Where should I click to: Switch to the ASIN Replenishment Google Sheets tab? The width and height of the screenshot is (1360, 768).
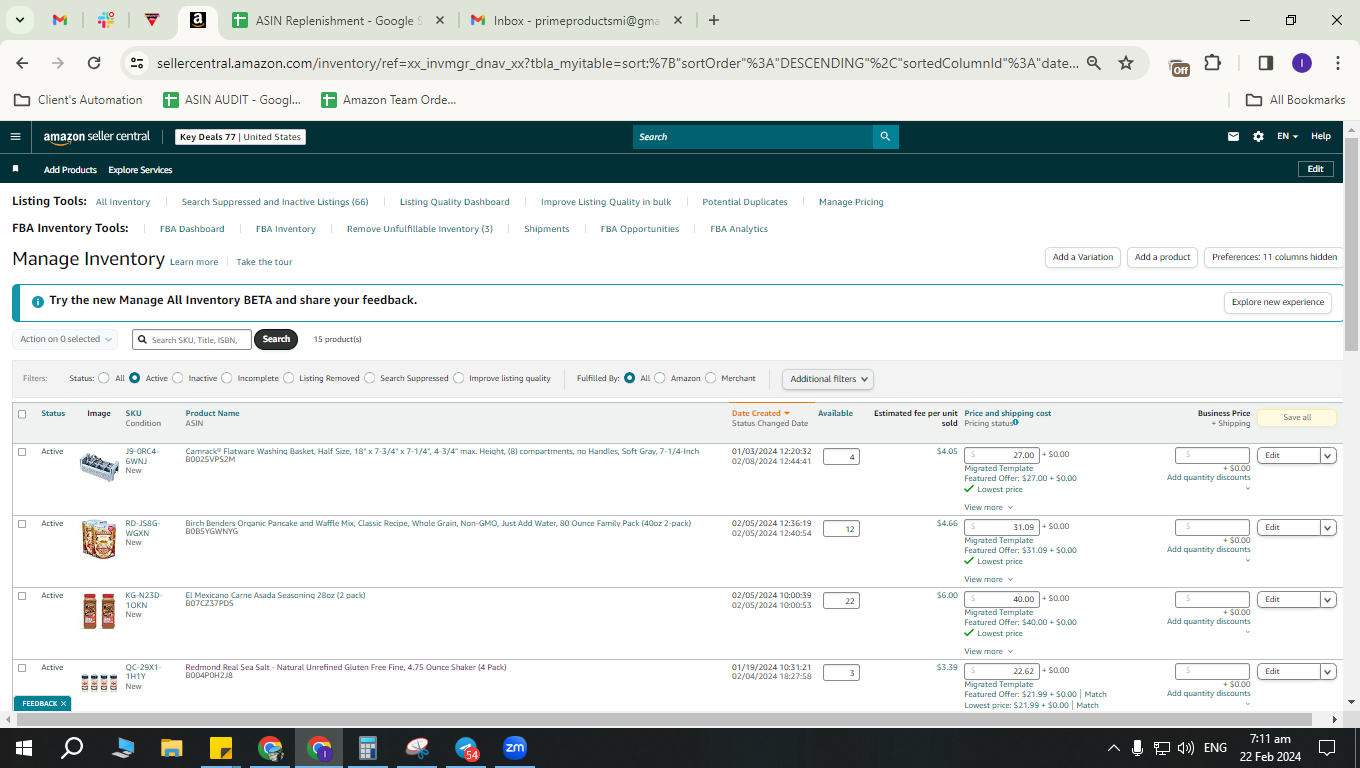click(336, 20)
